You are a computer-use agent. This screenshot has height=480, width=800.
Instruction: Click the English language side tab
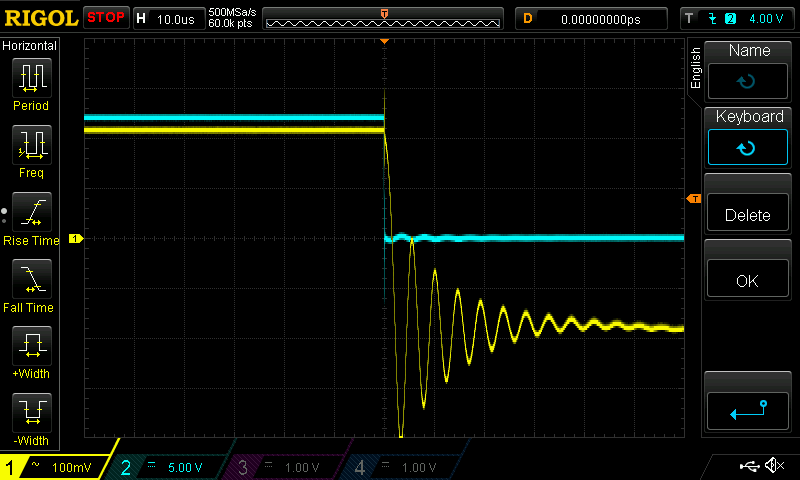point(695,69)
